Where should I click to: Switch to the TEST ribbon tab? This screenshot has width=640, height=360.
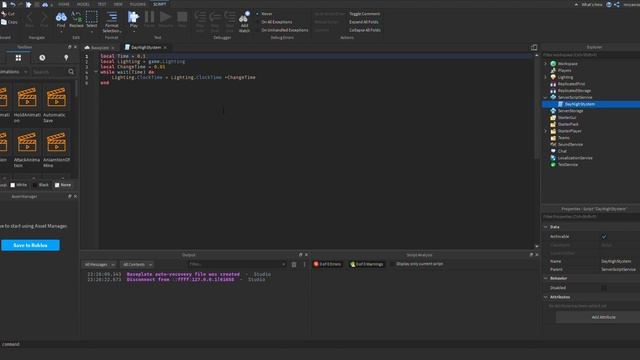102,4
